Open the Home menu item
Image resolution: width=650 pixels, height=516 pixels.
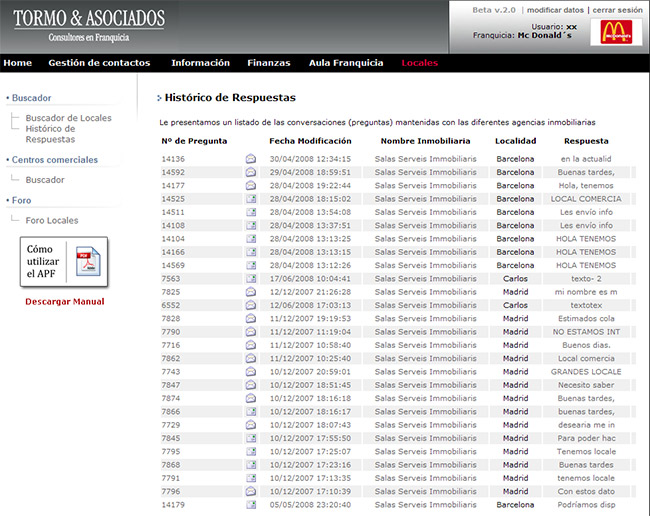pyautogui.click(x=18, y=63)
